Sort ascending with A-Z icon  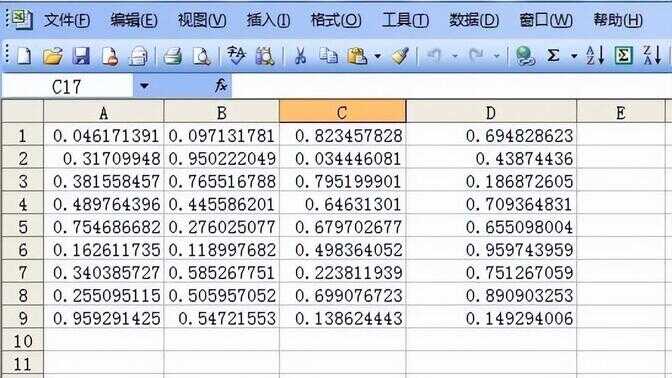pyautogui.click(x=595, y=56)
